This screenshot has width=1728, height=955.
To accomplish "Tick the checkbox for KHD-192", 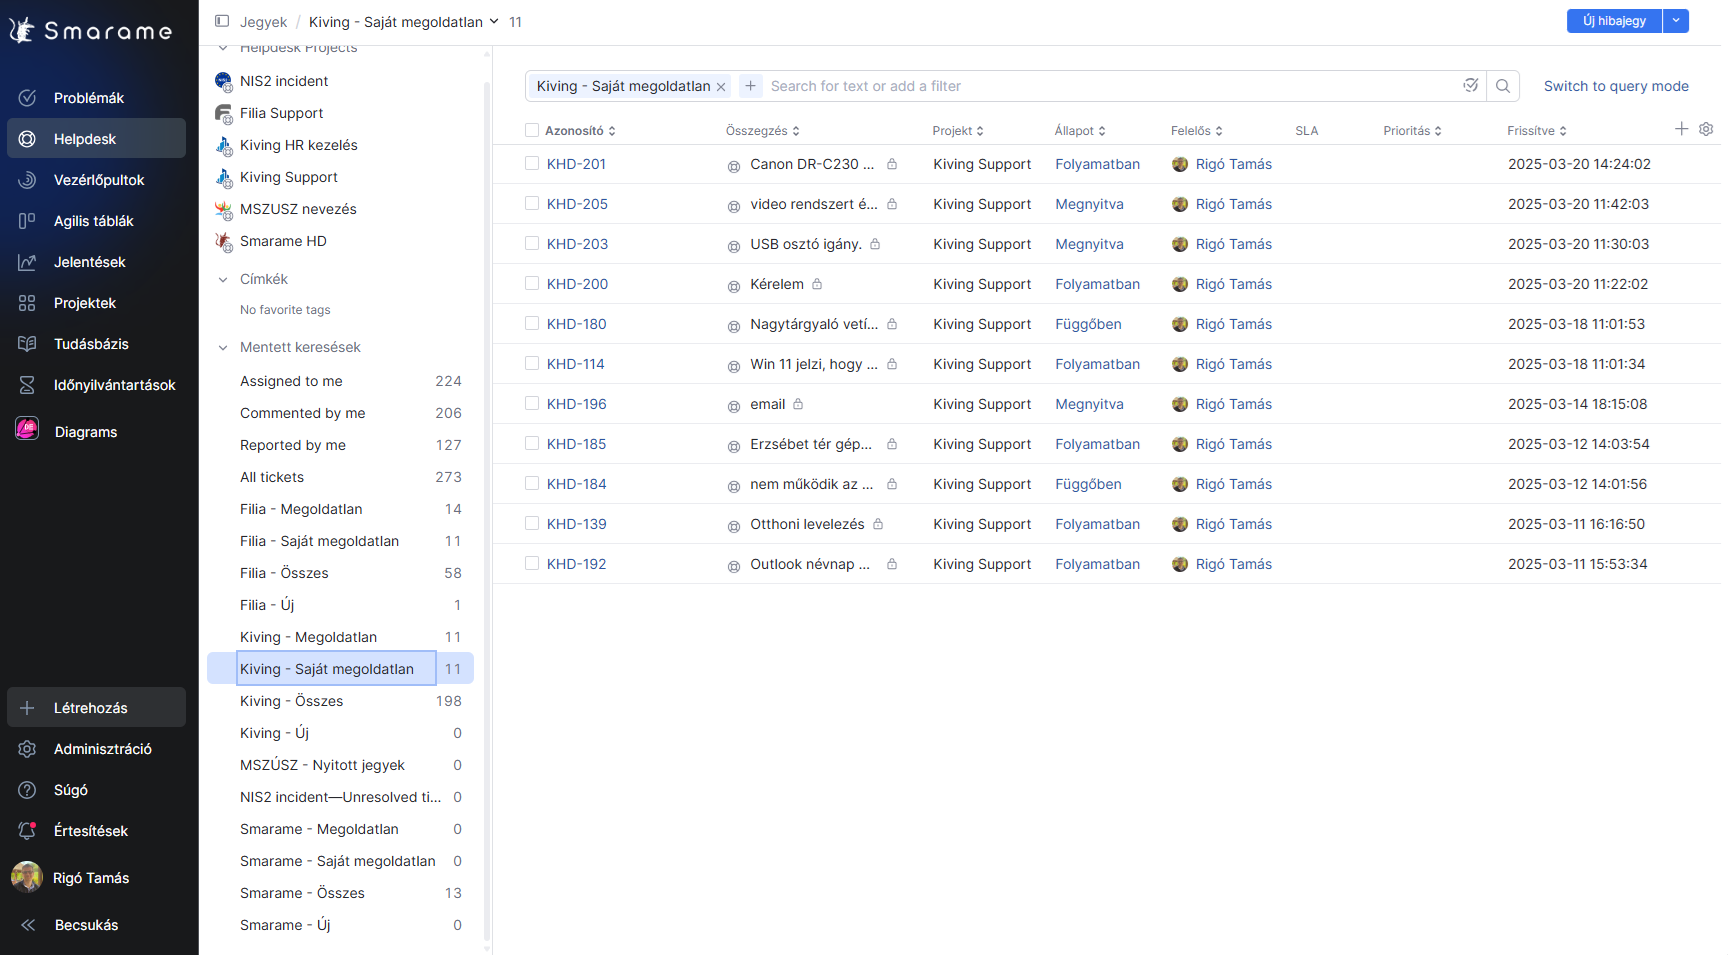I will 532,564.
